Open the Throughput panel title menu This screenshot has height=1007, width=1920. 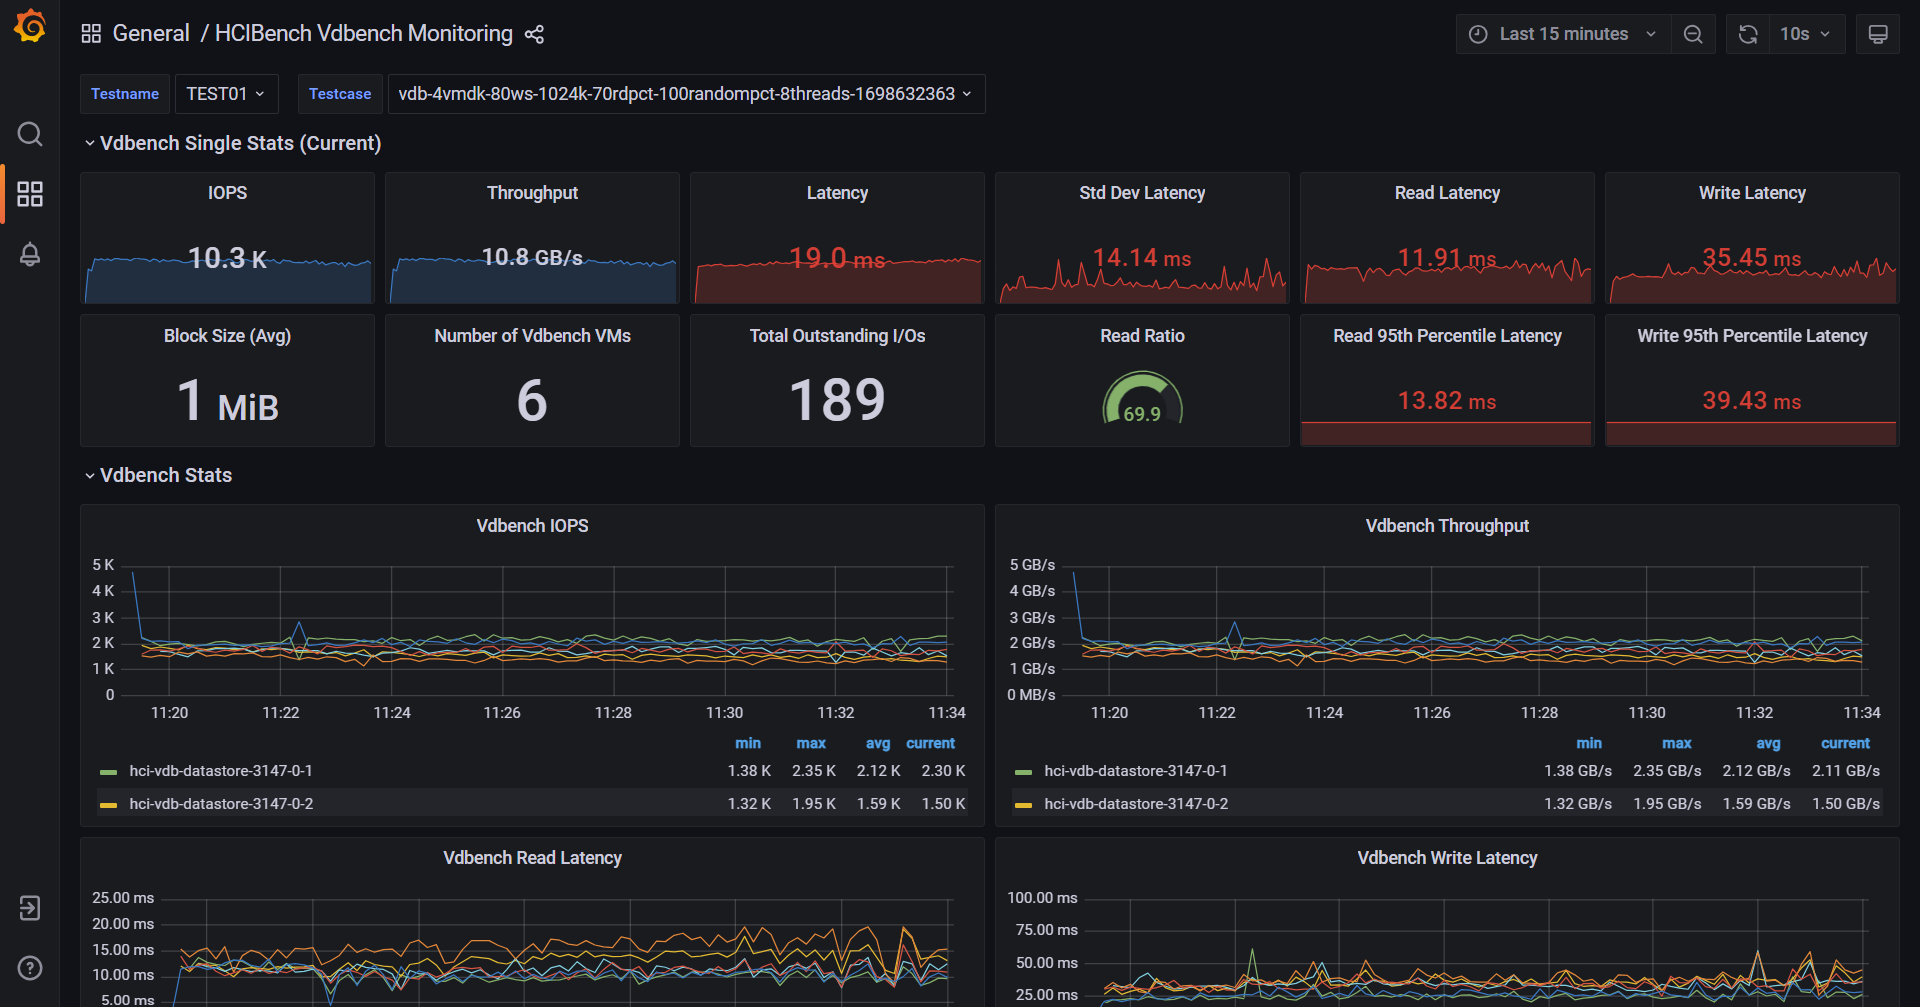coord(532,193)
